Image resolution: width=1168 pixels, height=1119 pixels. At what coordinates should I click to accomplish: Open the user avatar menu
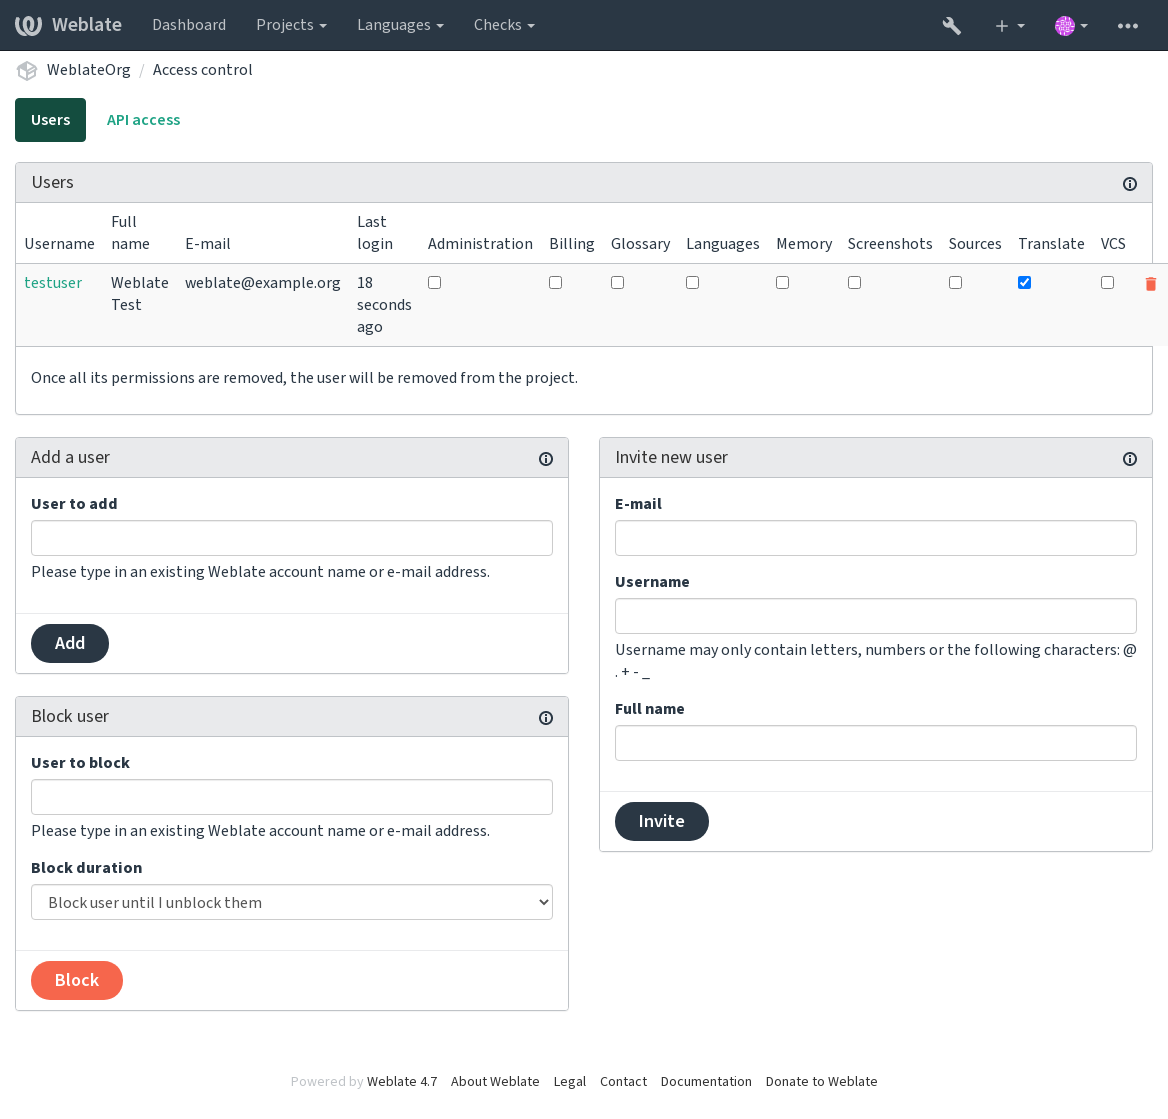(x=1071, y=26)
